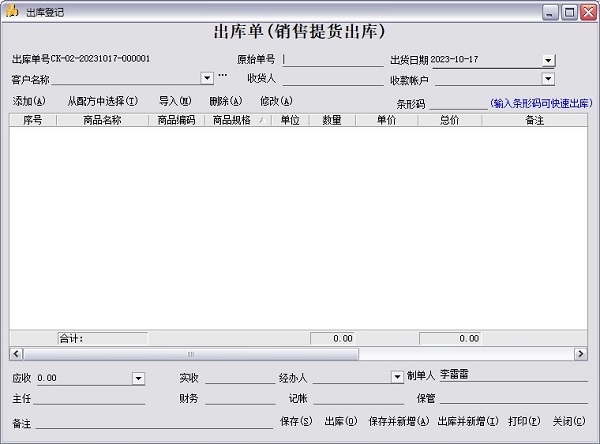Click the horizontal scrollbar left arrow
The image size is (600, 444).
coord(16,354)
